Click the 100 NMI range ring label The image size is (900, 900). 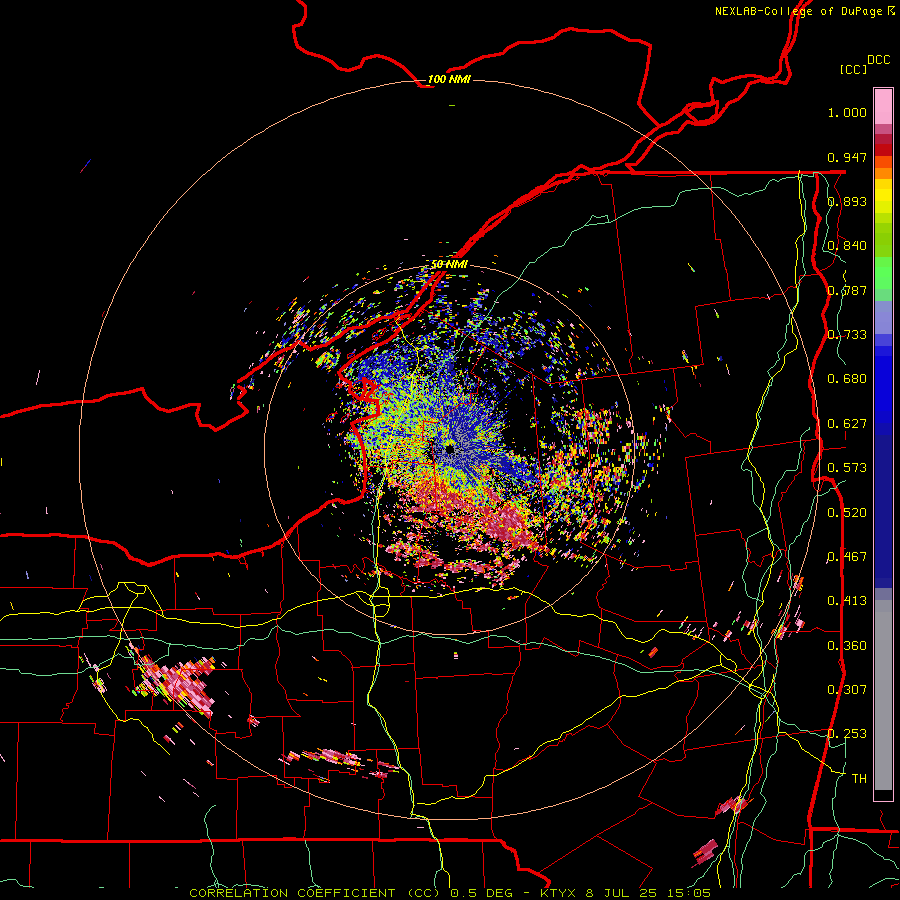click(449, 79)
